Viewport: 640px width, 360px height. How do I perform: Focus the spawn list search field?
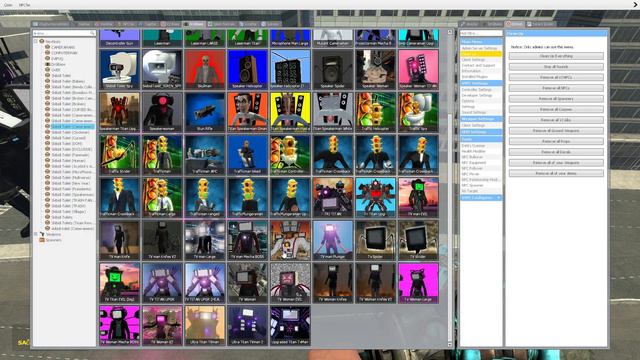click(64, 33)
